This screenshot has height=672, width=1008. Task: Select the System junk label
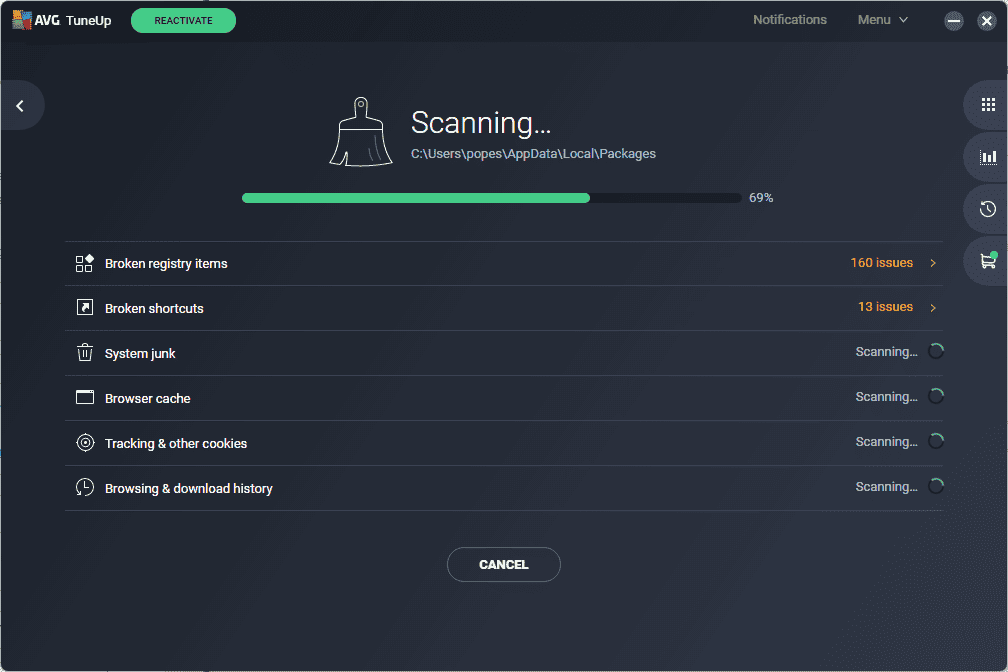(x=140, y=354)
